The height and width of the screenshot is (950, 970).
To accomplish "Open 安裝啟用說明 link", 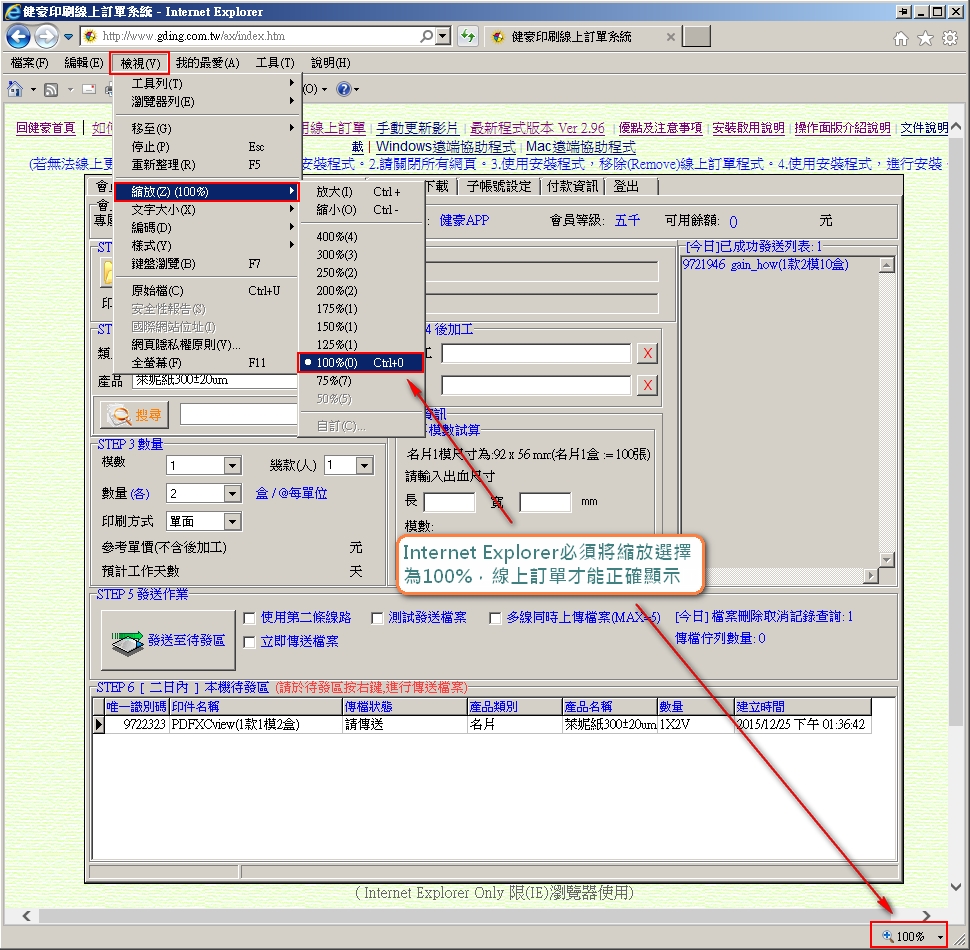I will coord(748,128).
